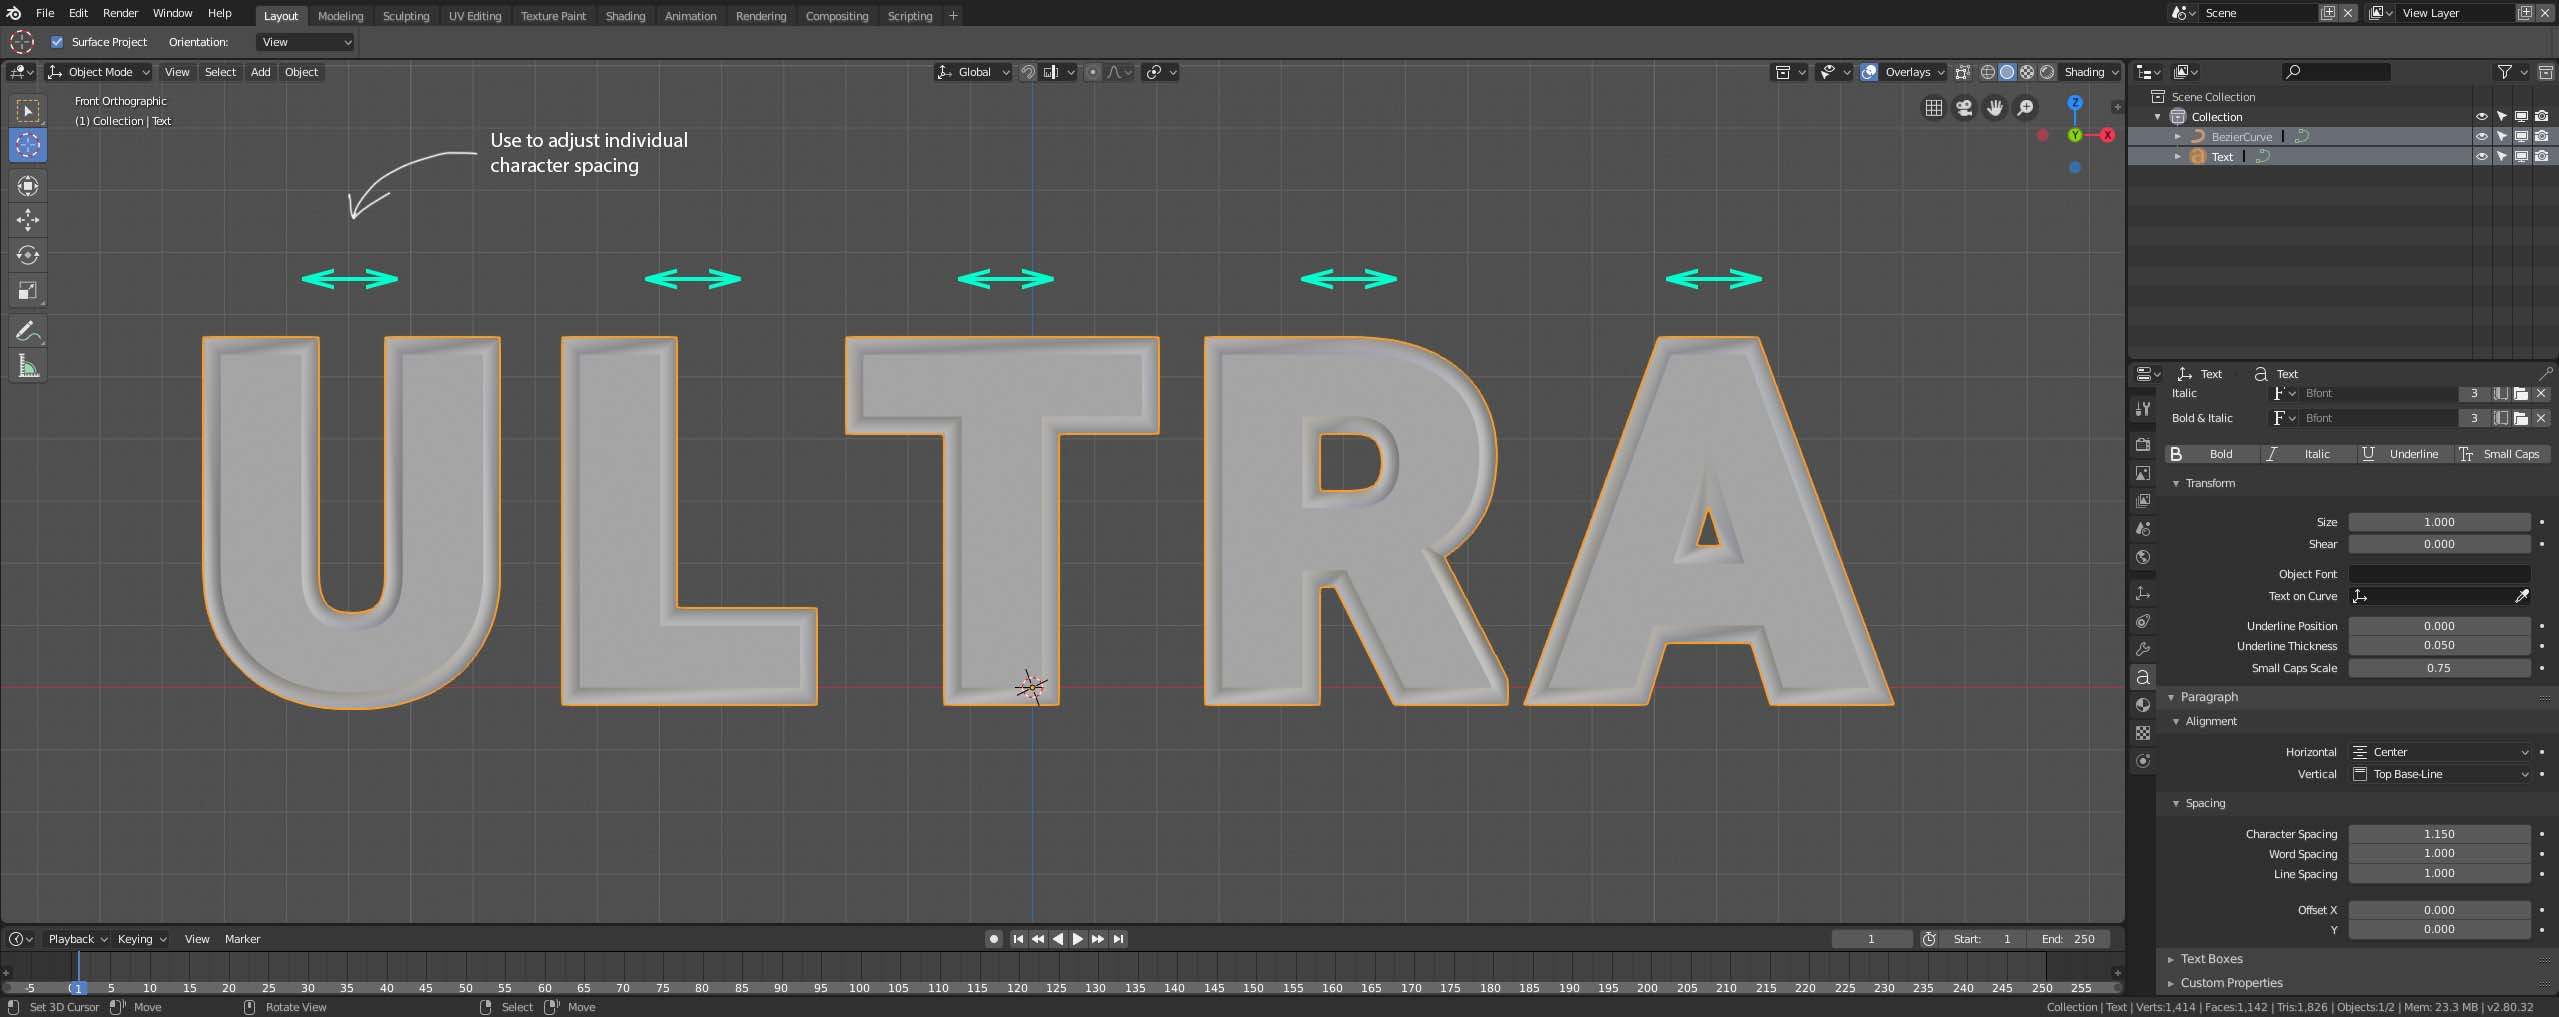Click the timeline End frame field
2559x1017 pixels.
click(x=2068, y=939)
